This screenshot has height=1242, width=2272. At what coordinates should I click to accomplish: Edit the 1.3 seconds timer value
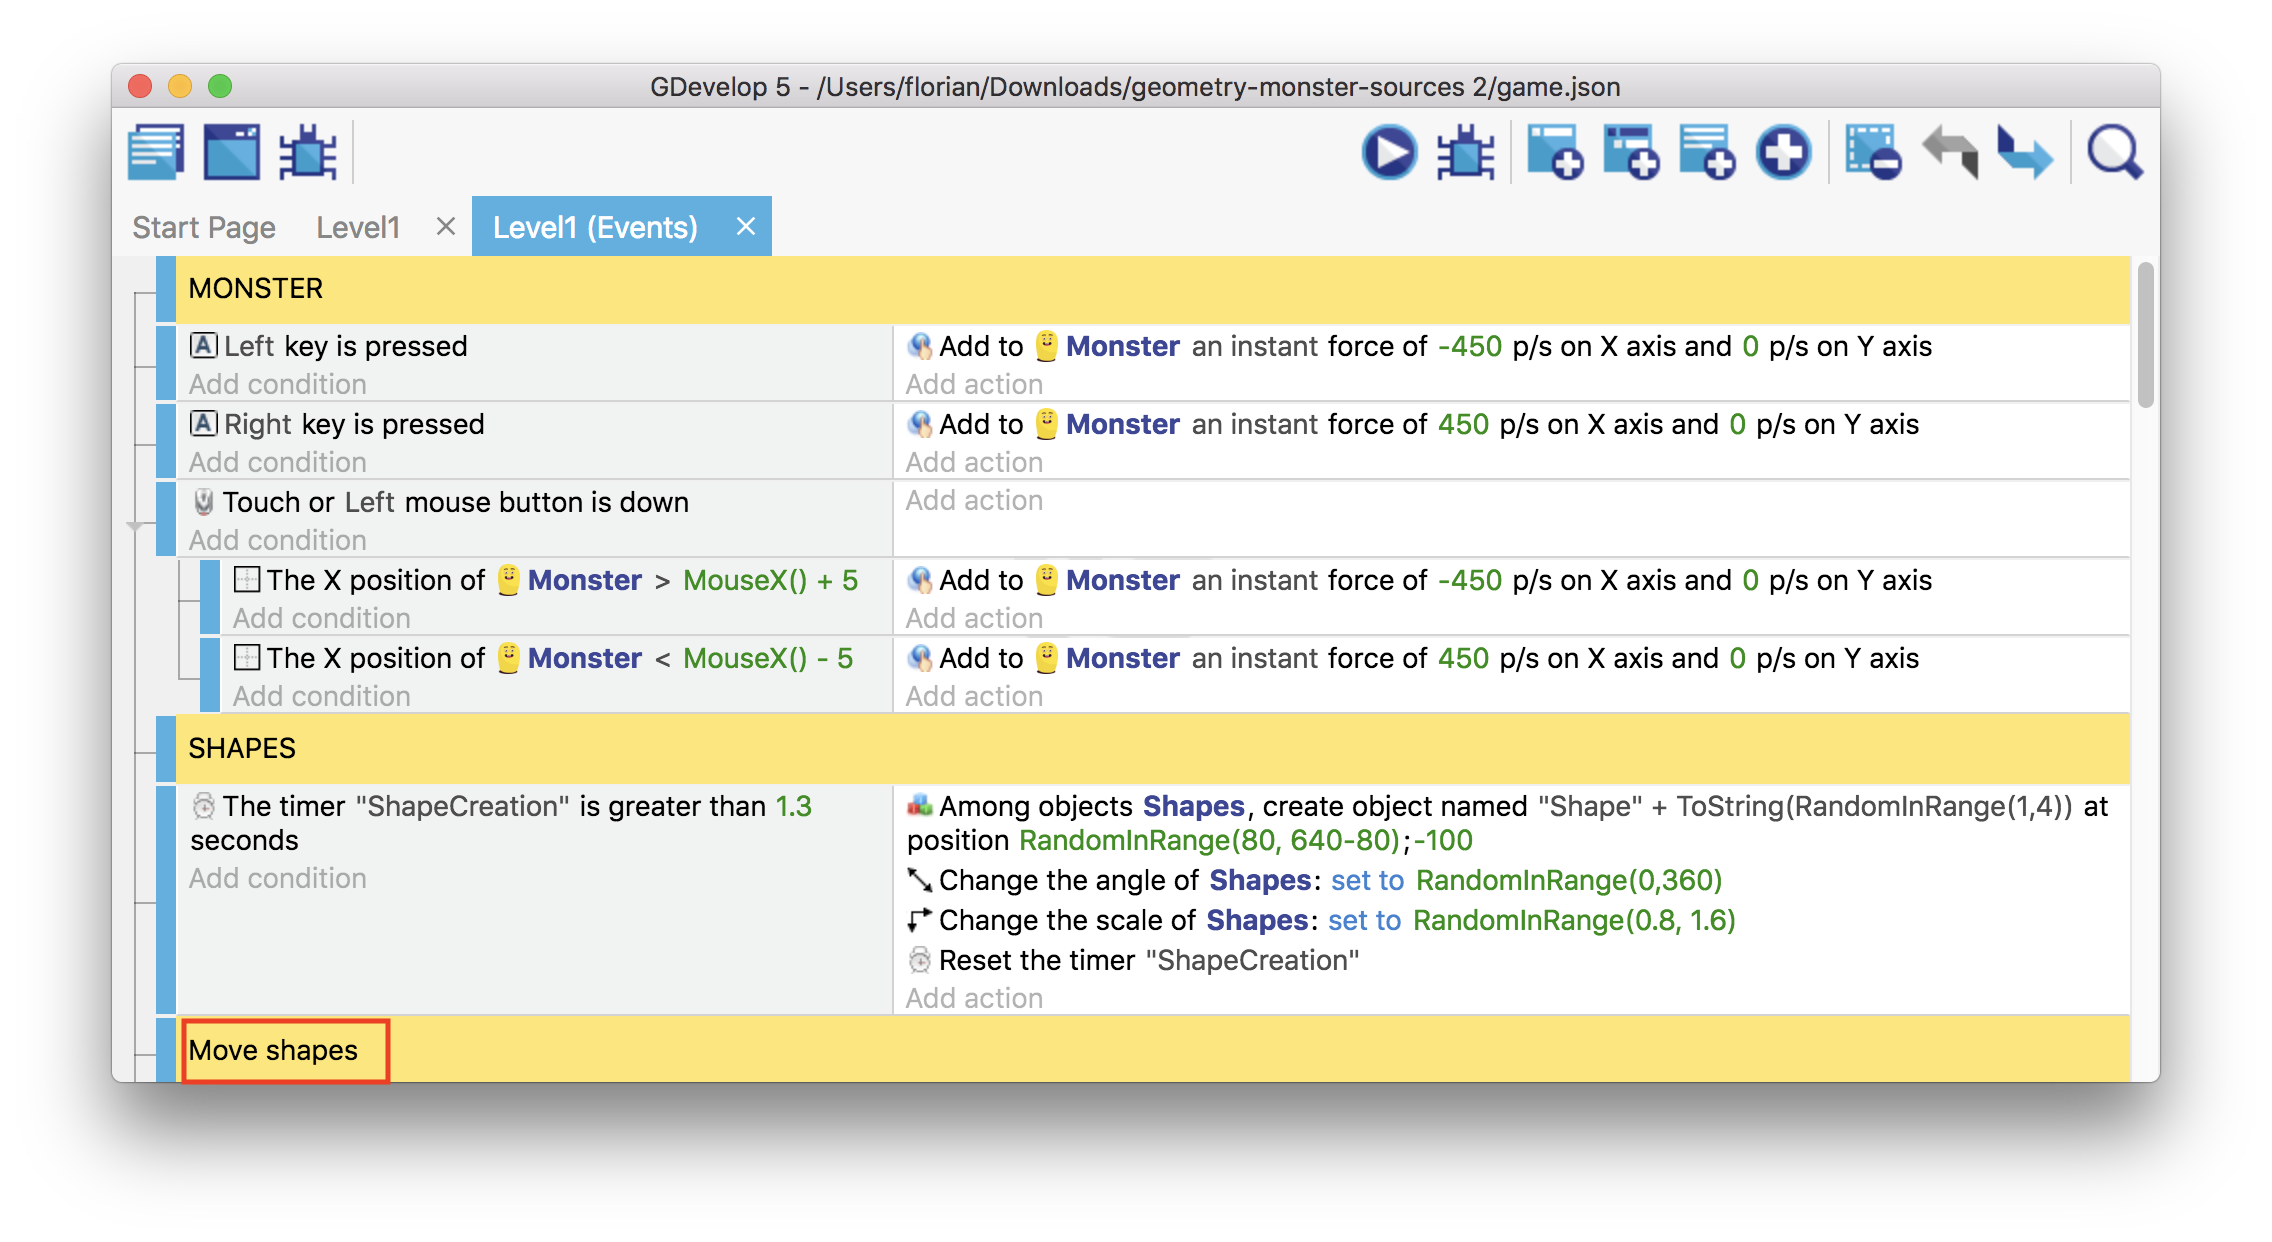pos(794,806)
